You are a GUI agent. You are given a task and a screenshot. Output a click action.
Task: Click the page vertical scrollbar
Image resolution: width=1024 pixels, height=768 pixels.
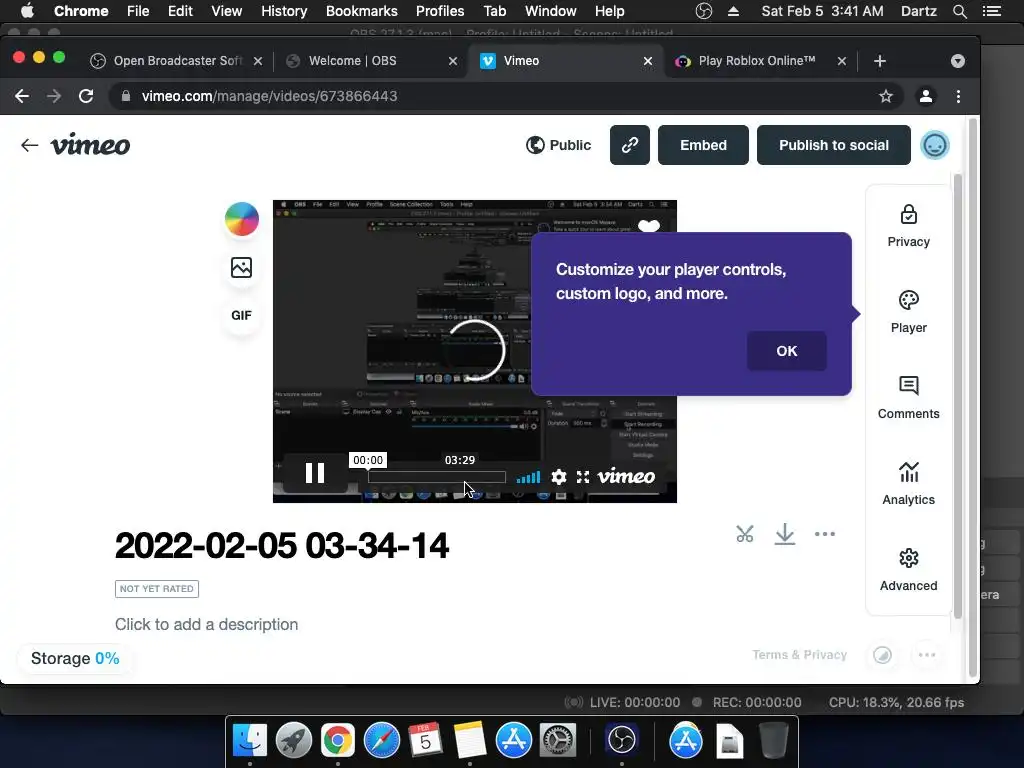972,397
